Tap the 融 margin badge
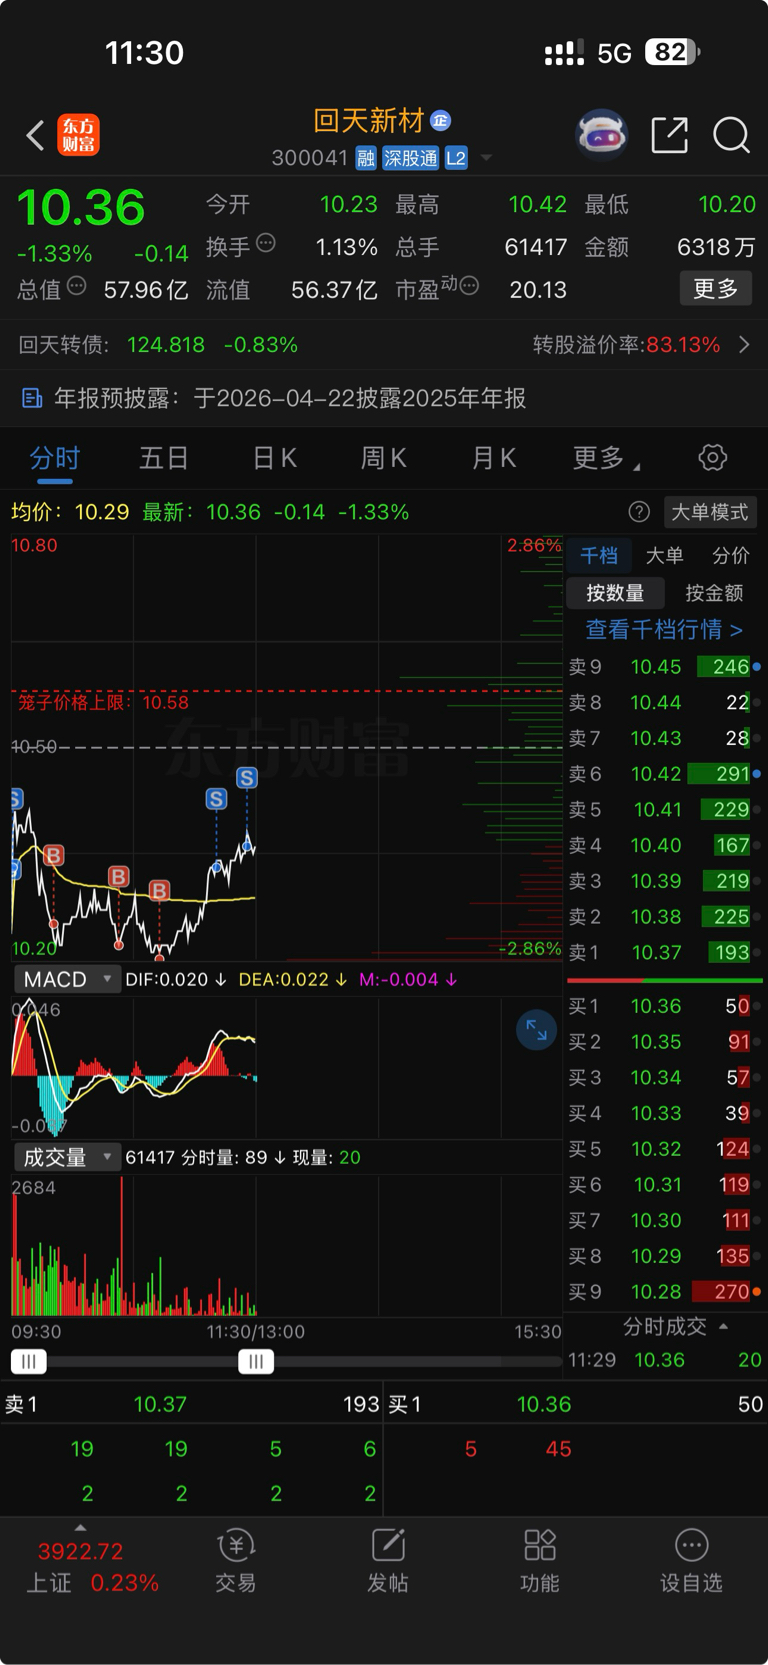The width and height of the screenshot is (768, 1665). [366, 158]
